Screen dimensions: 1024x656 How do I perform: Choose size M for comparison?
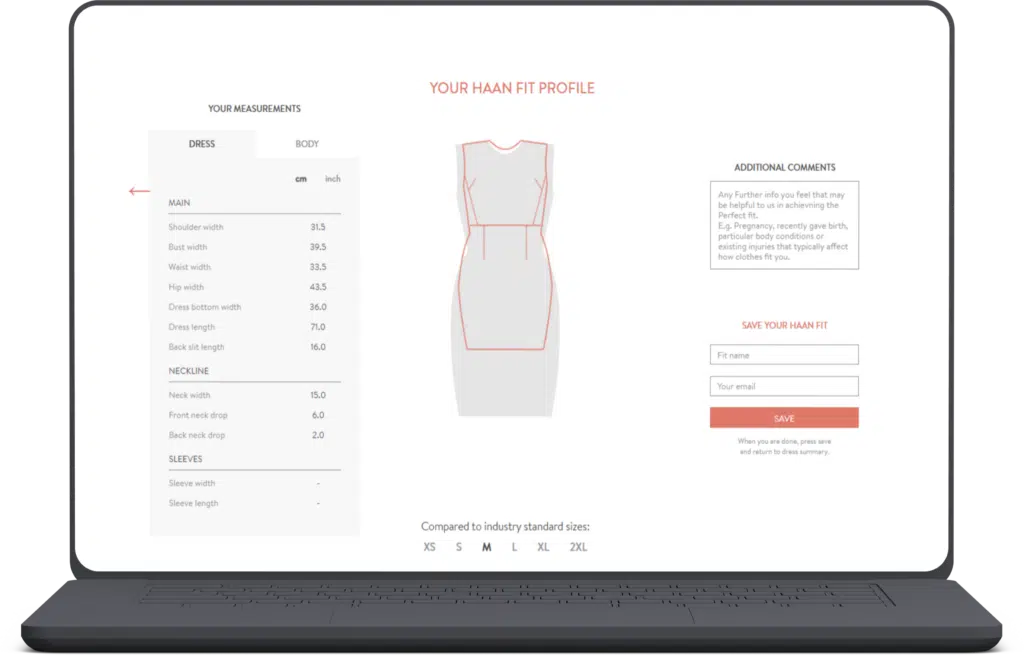coord(487,548)
